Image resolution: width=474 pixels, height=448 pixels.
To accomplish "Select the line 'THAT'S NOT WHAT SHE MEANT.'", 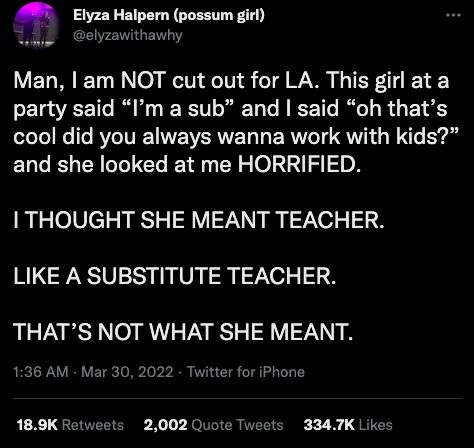I will coord(183,332).
